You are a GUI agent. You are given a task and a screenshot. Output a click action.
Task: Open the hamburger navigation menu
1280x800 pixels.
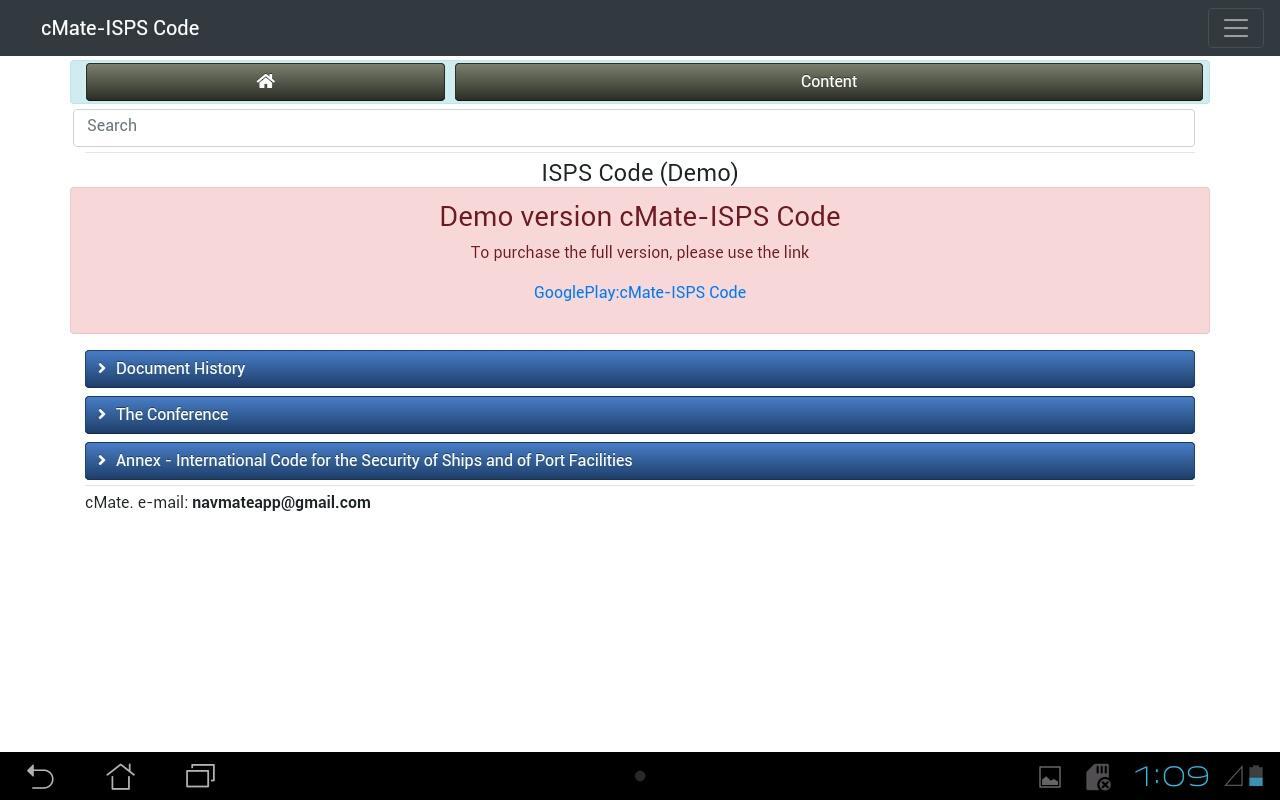coord(1235,28)
